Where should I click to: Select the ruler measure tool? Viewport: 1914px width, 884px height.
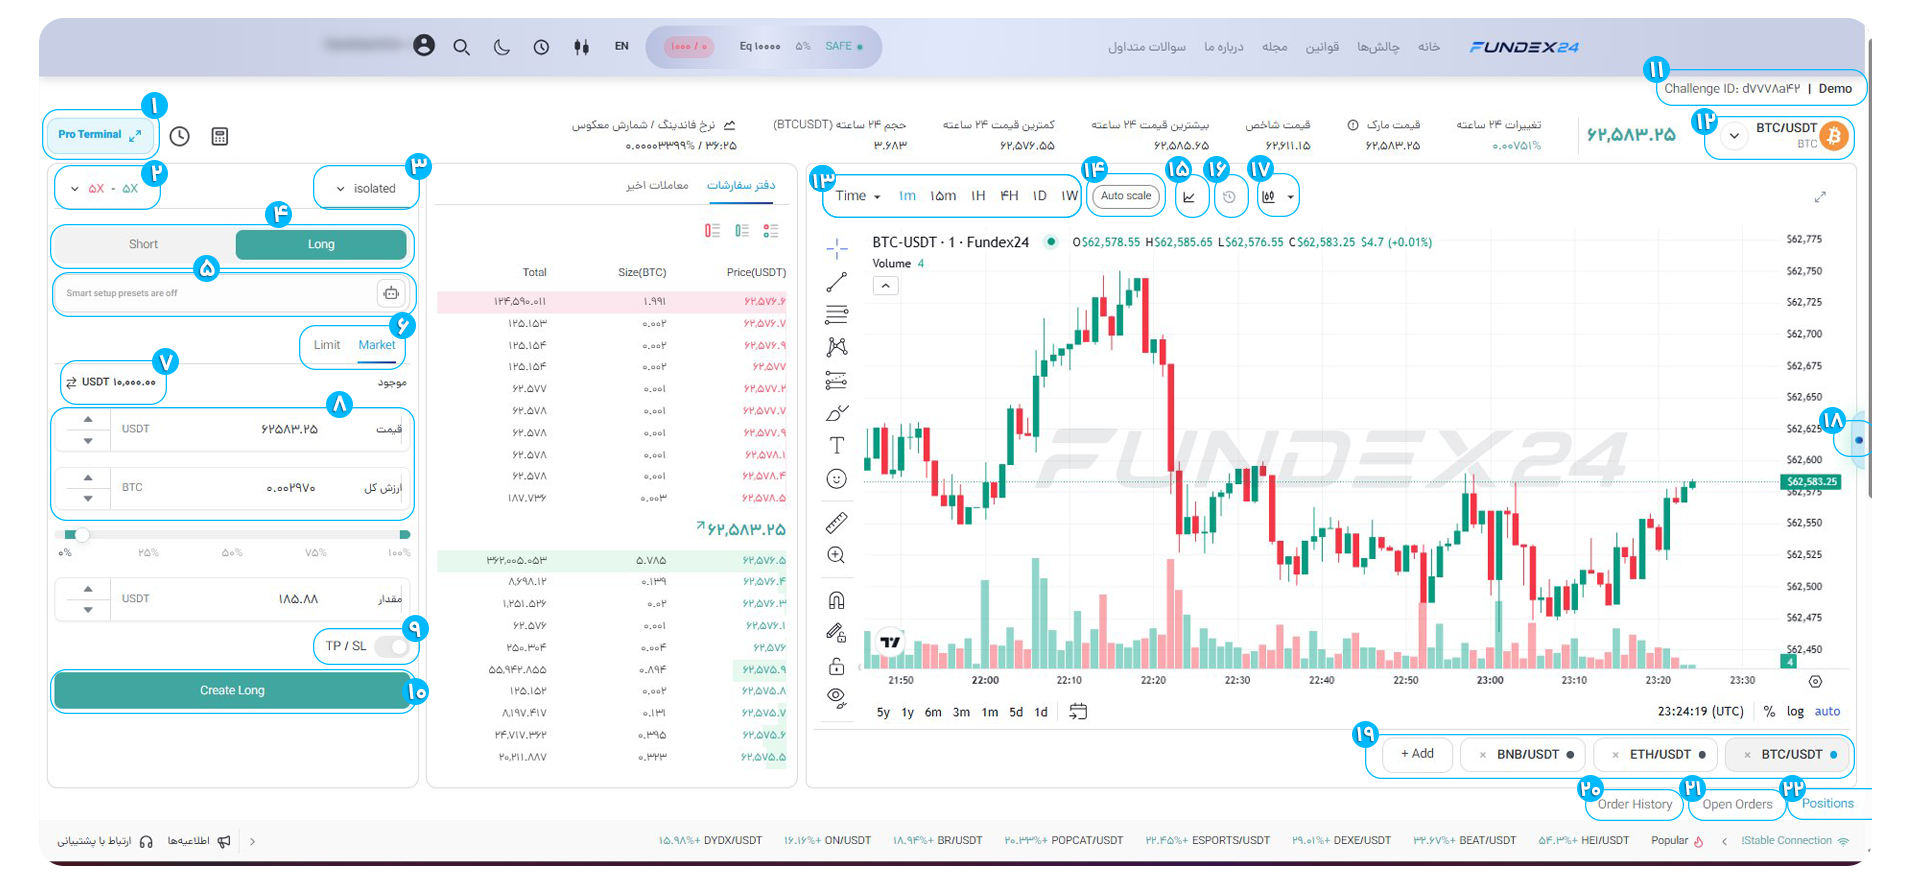click(837, 522)
